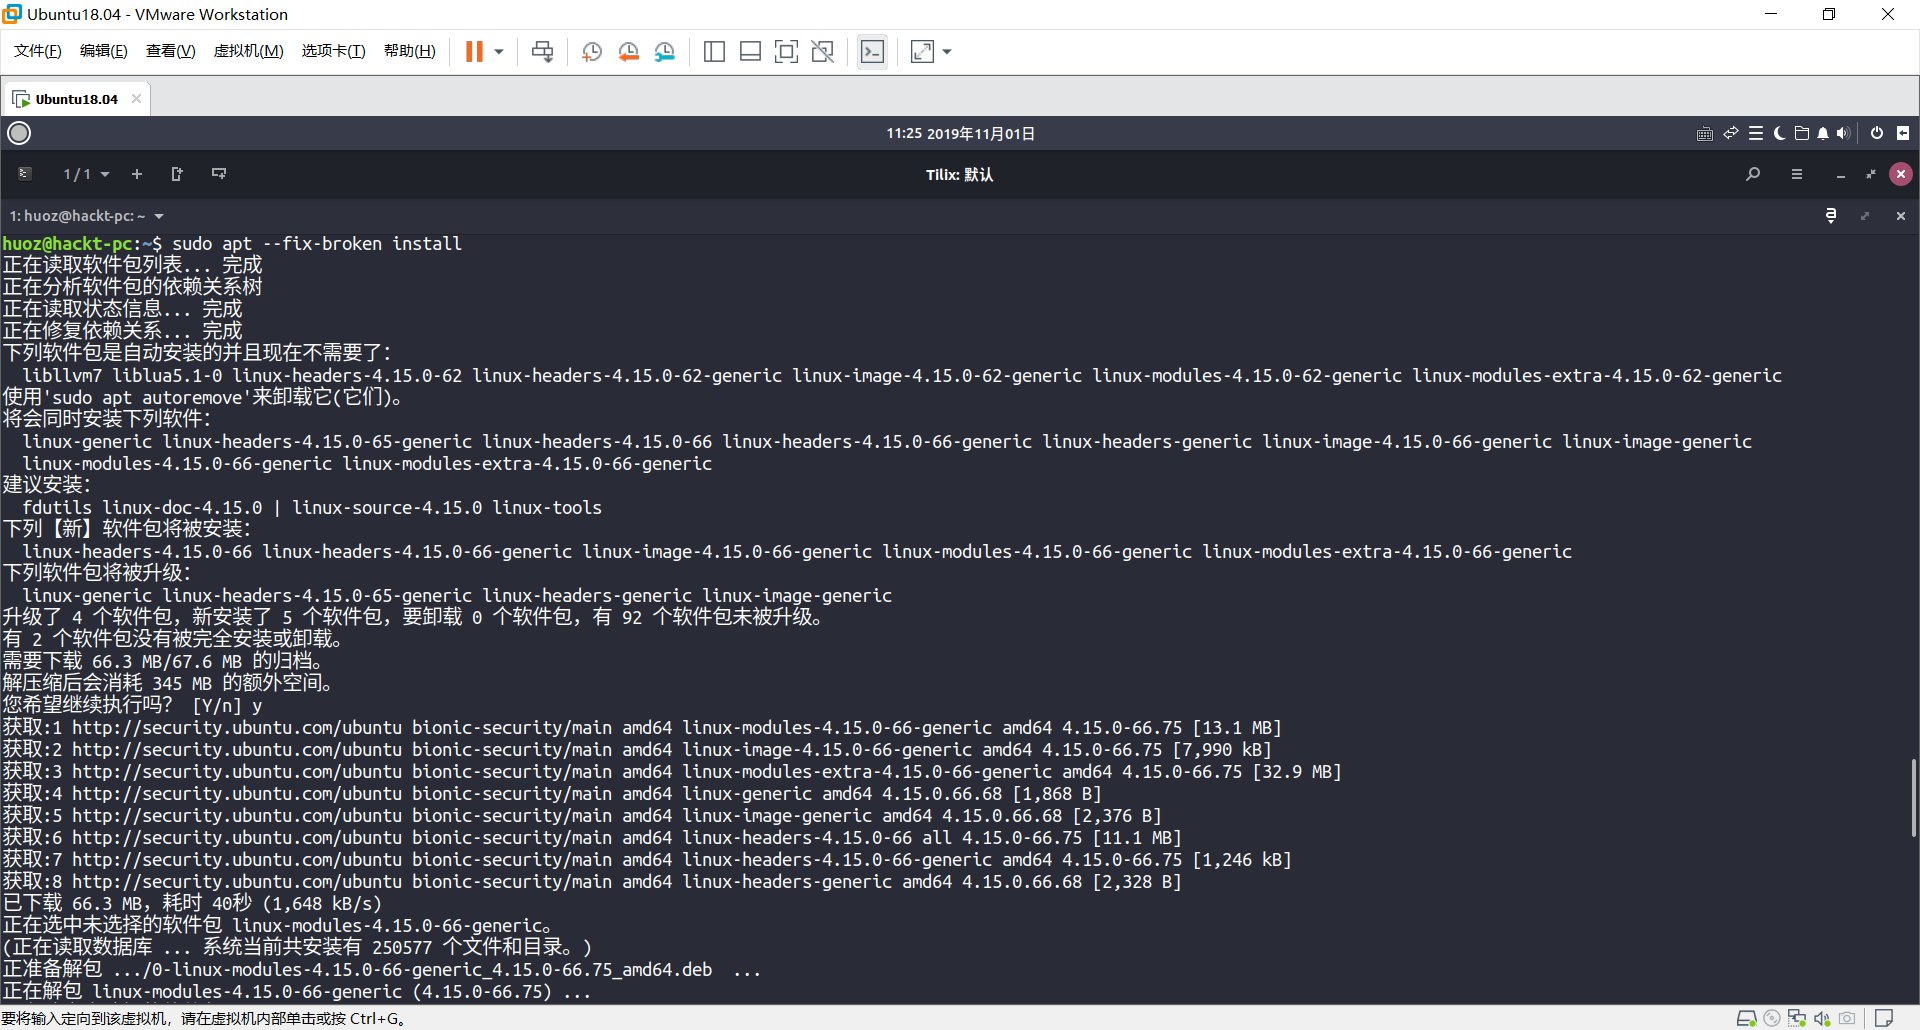Open the Raven sidebar arrow icon
Viewport: 1920px width, 1030px height.
pyautogui.click(x=1903, y=134)
